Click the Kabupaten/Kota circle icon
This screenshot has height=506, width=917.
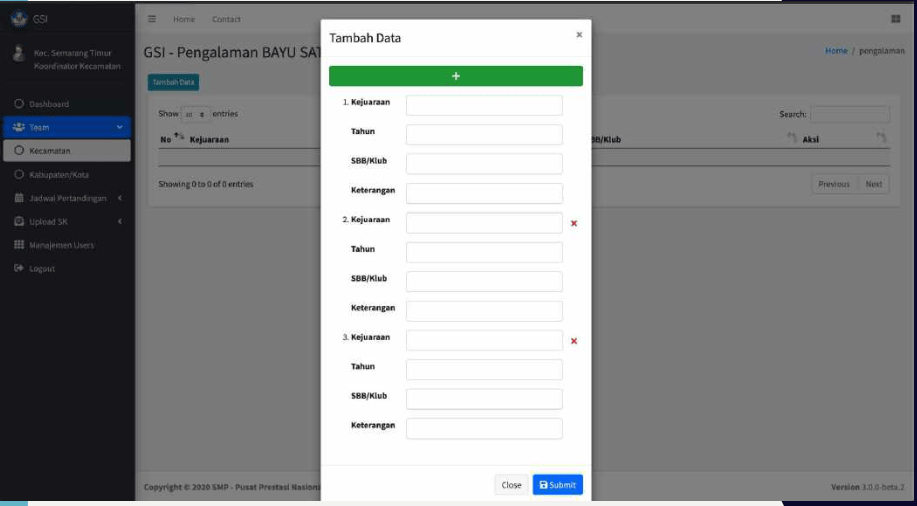pos(19,174)
